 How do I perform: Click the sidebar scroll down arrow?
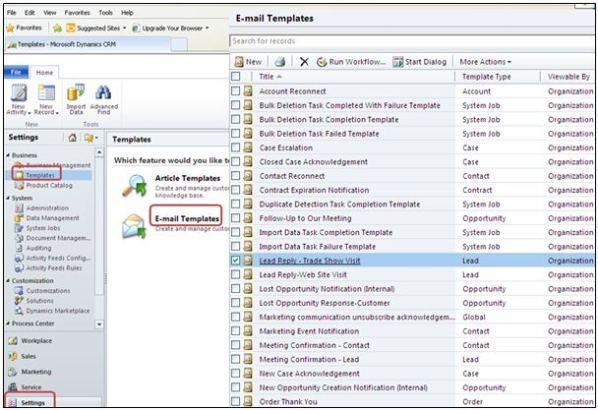pyautogui.click(x=99, y=324)
